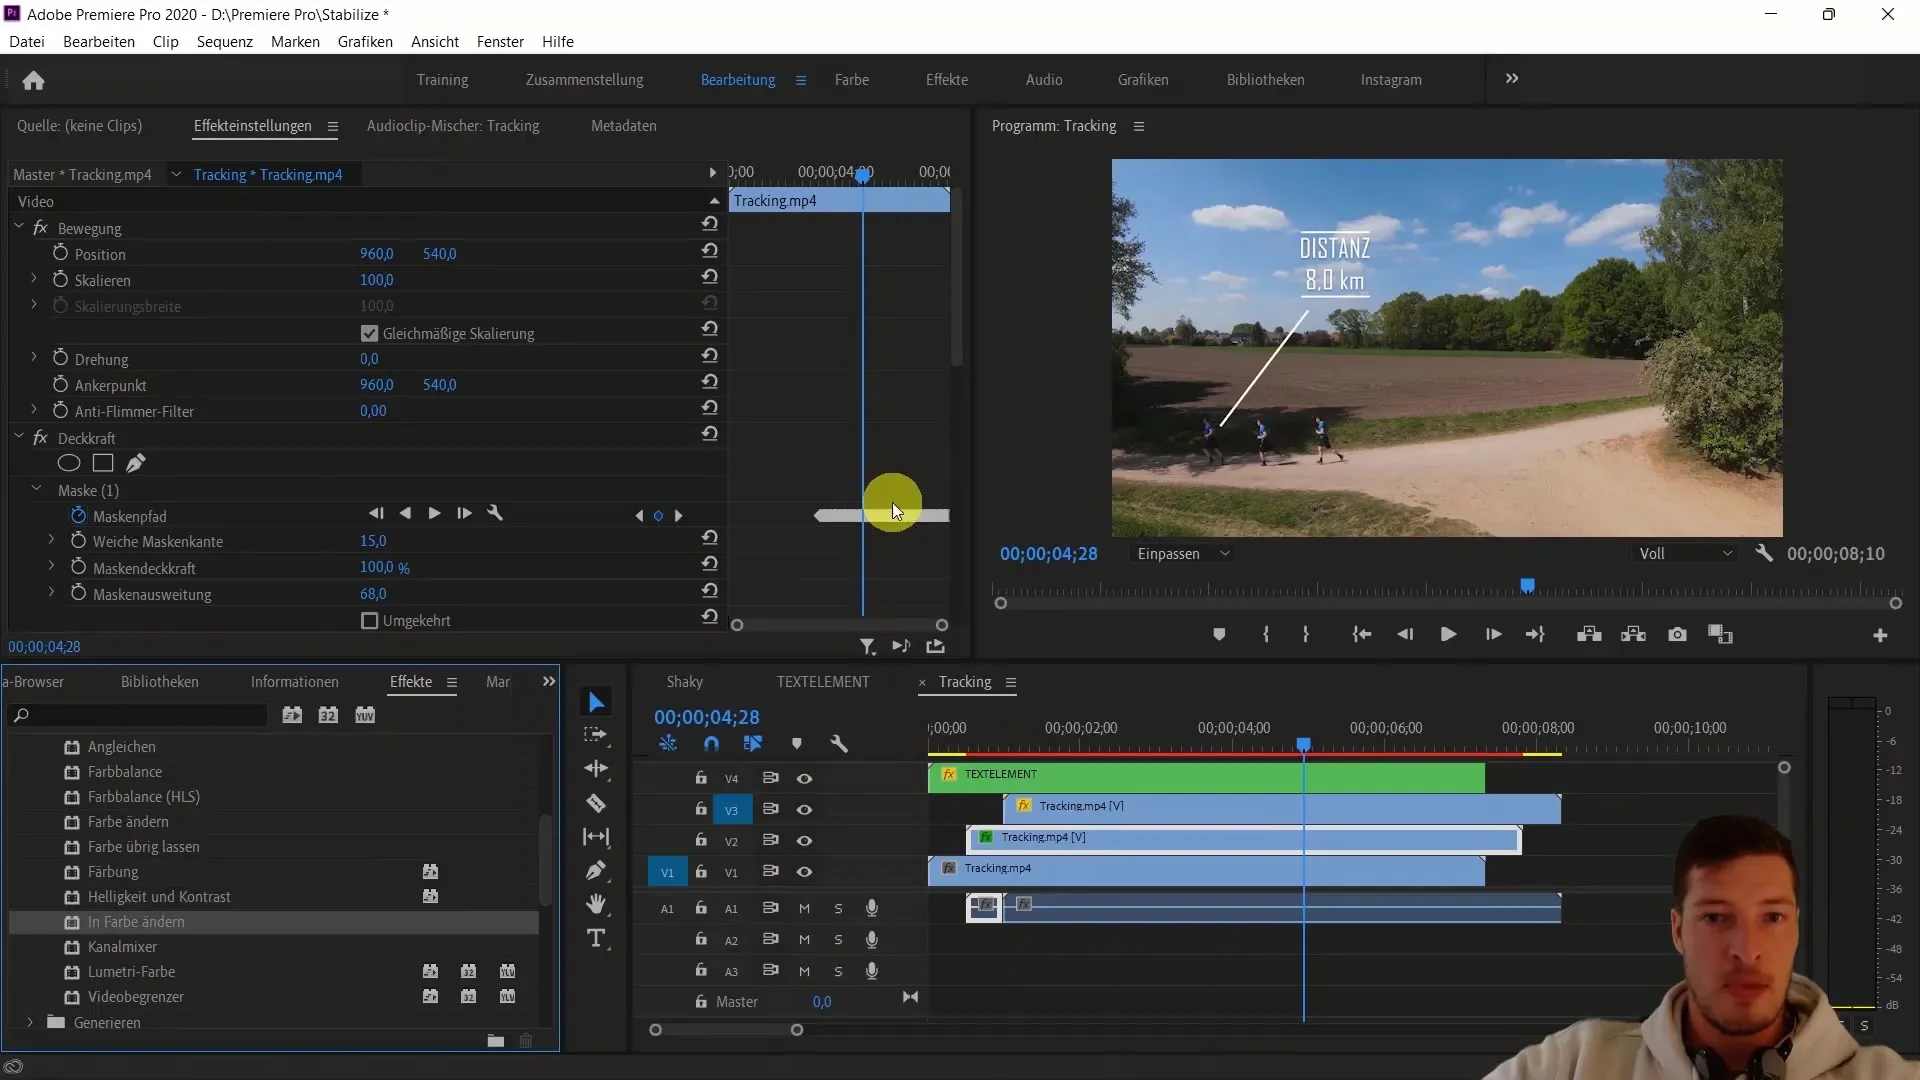Expand the Bewegung effect properties
Screen dimensions: 1920x1080
coord(18,227)
